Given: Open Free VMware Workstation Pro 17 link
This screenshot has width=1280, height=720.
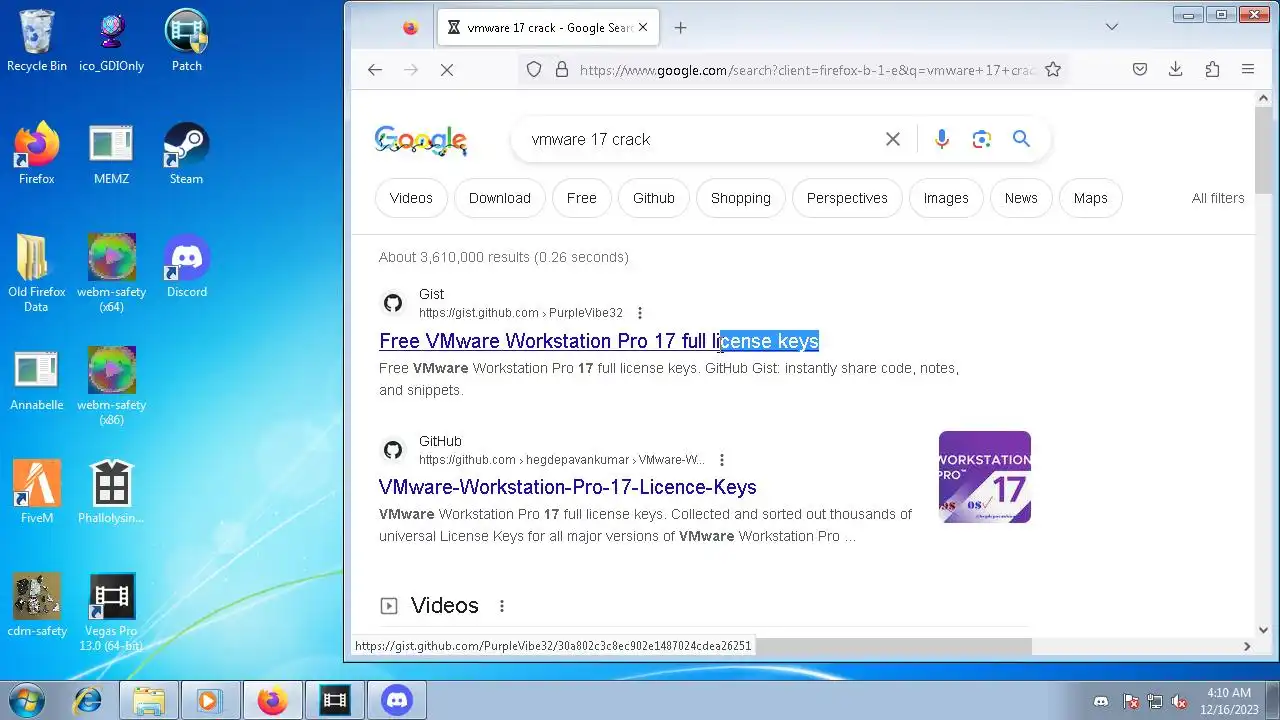Looking at the screenshot, I should tap(599, 341).
